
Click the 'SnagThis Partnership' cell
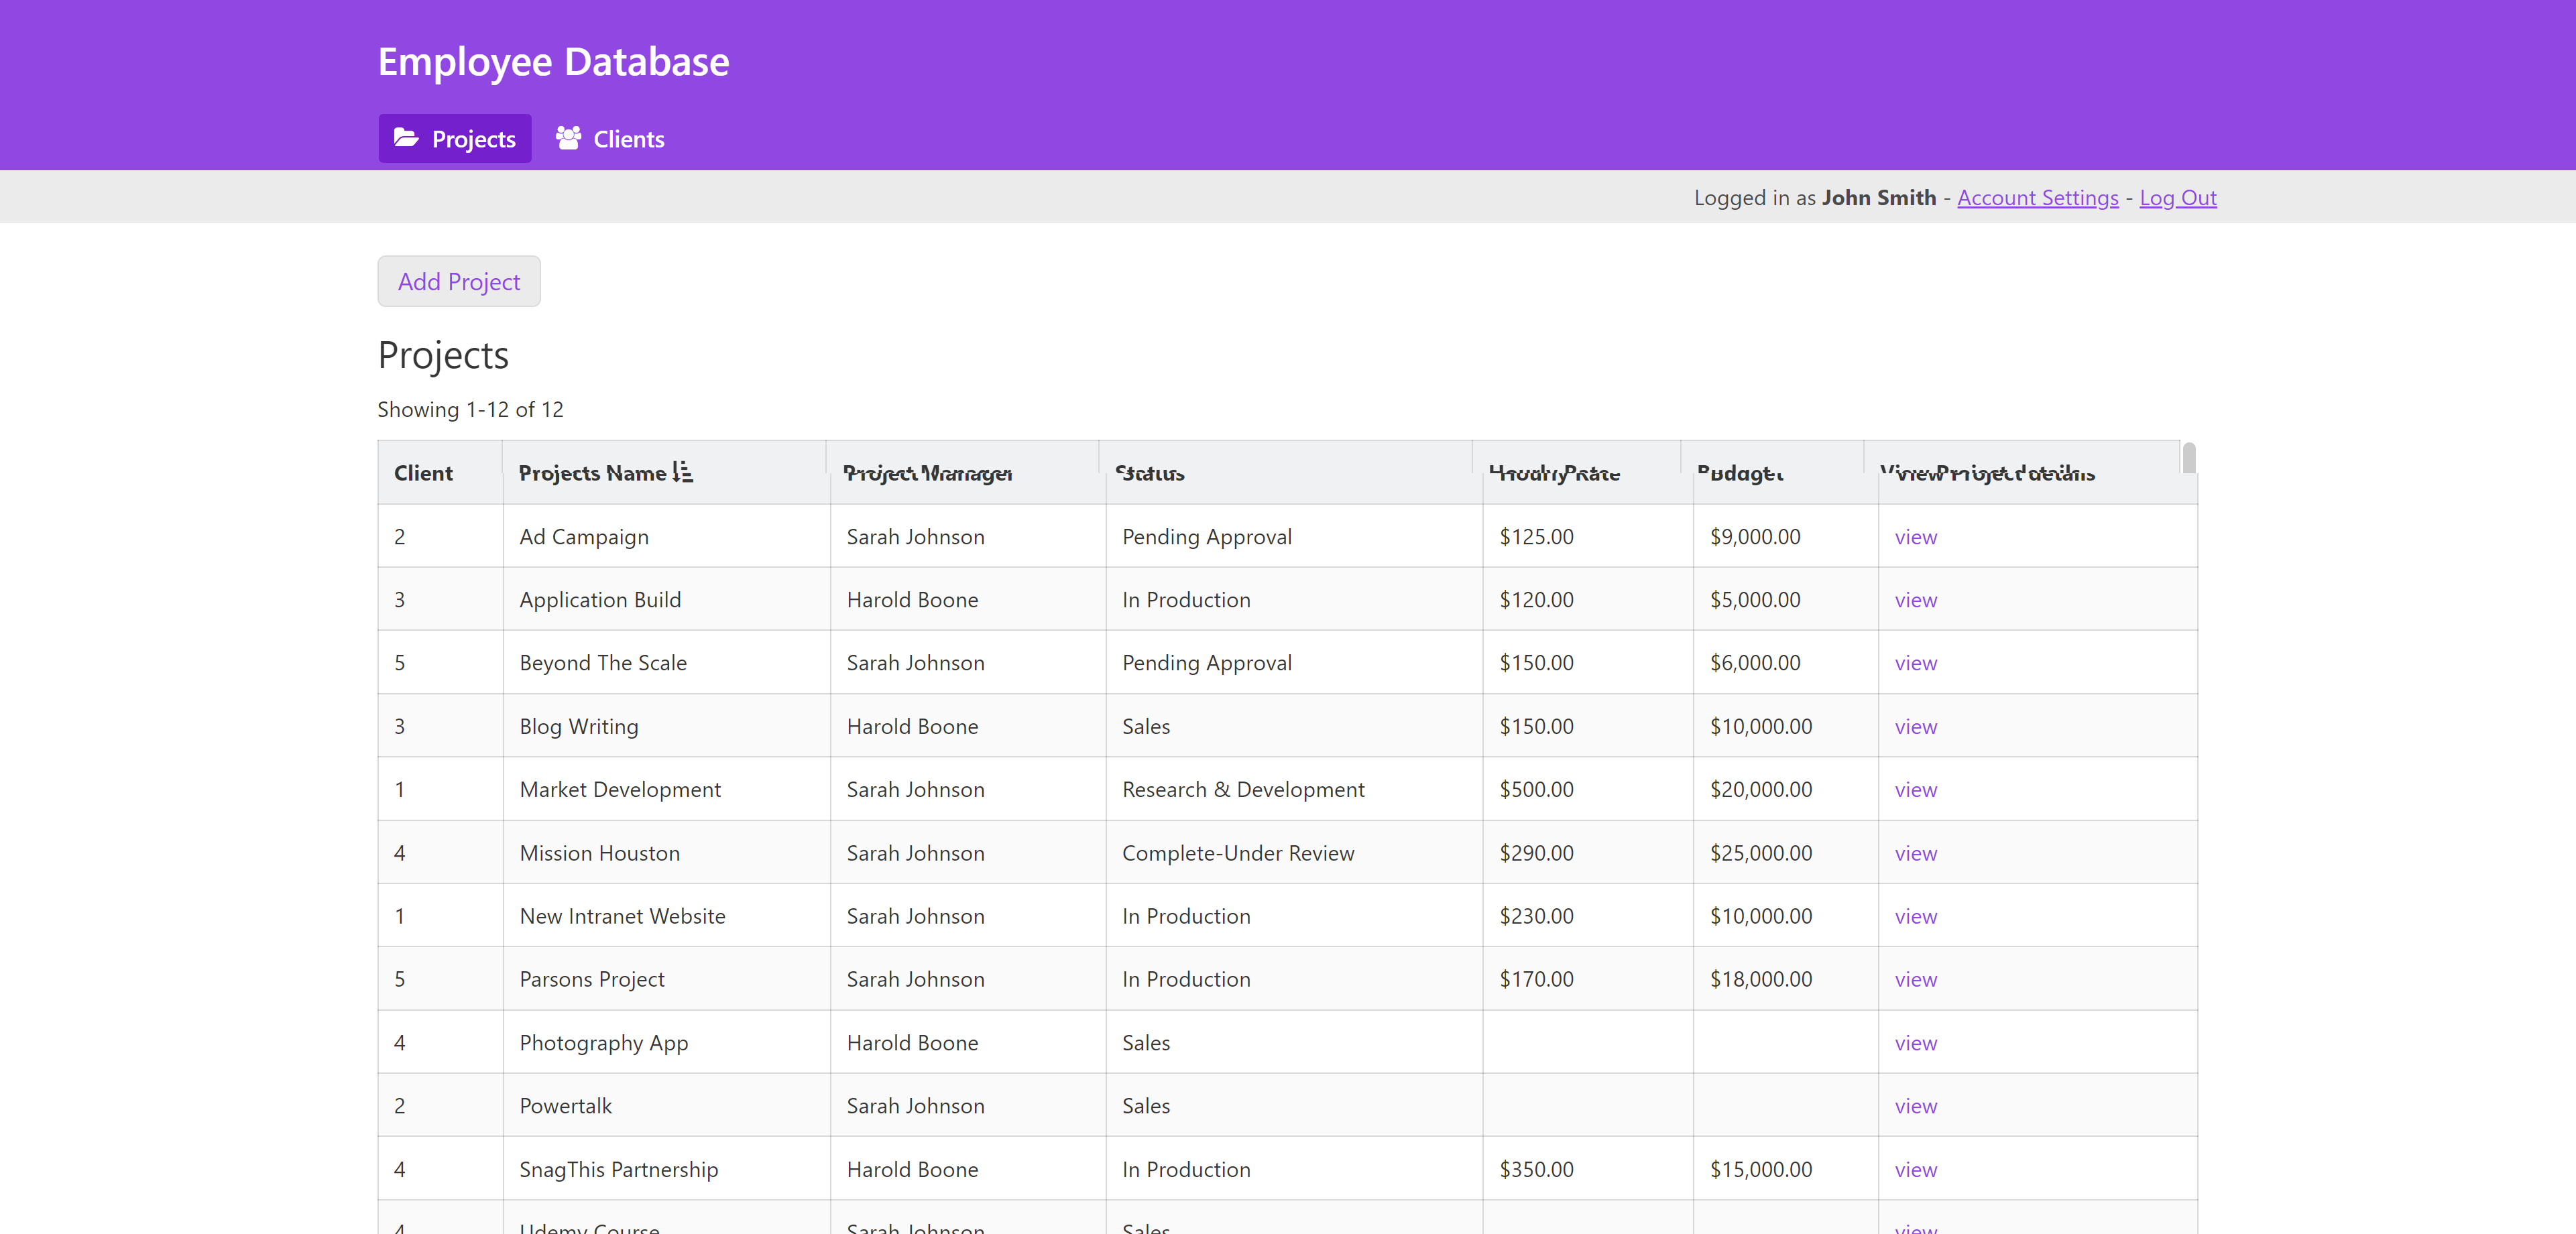pos(666,1169)
